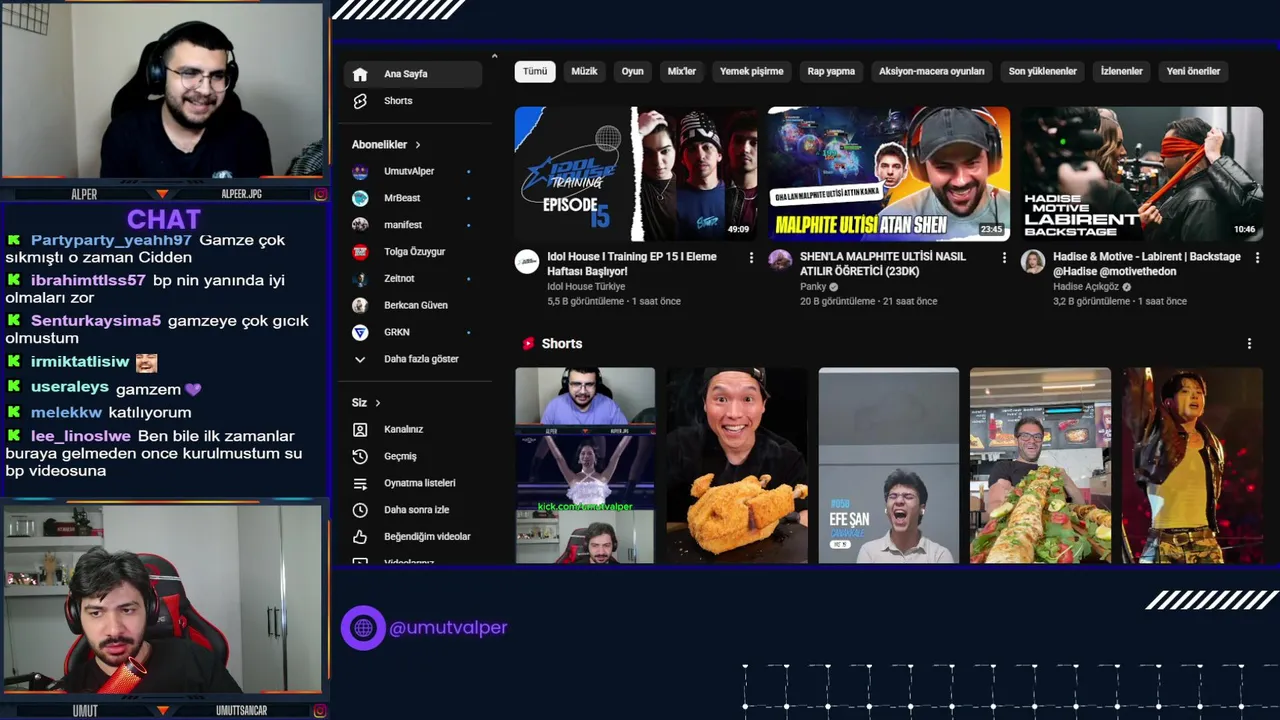Open the Shorts section three-dot menu
This screenshot has height=720, width=1280.
[1249, 343]
